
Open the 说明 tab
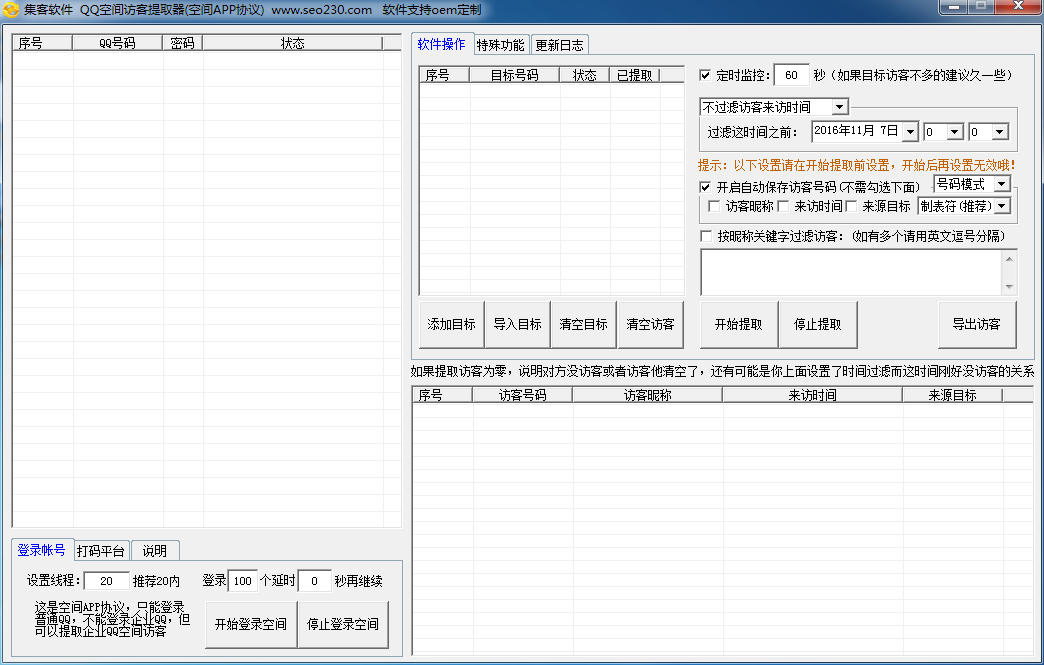[154, 551]
